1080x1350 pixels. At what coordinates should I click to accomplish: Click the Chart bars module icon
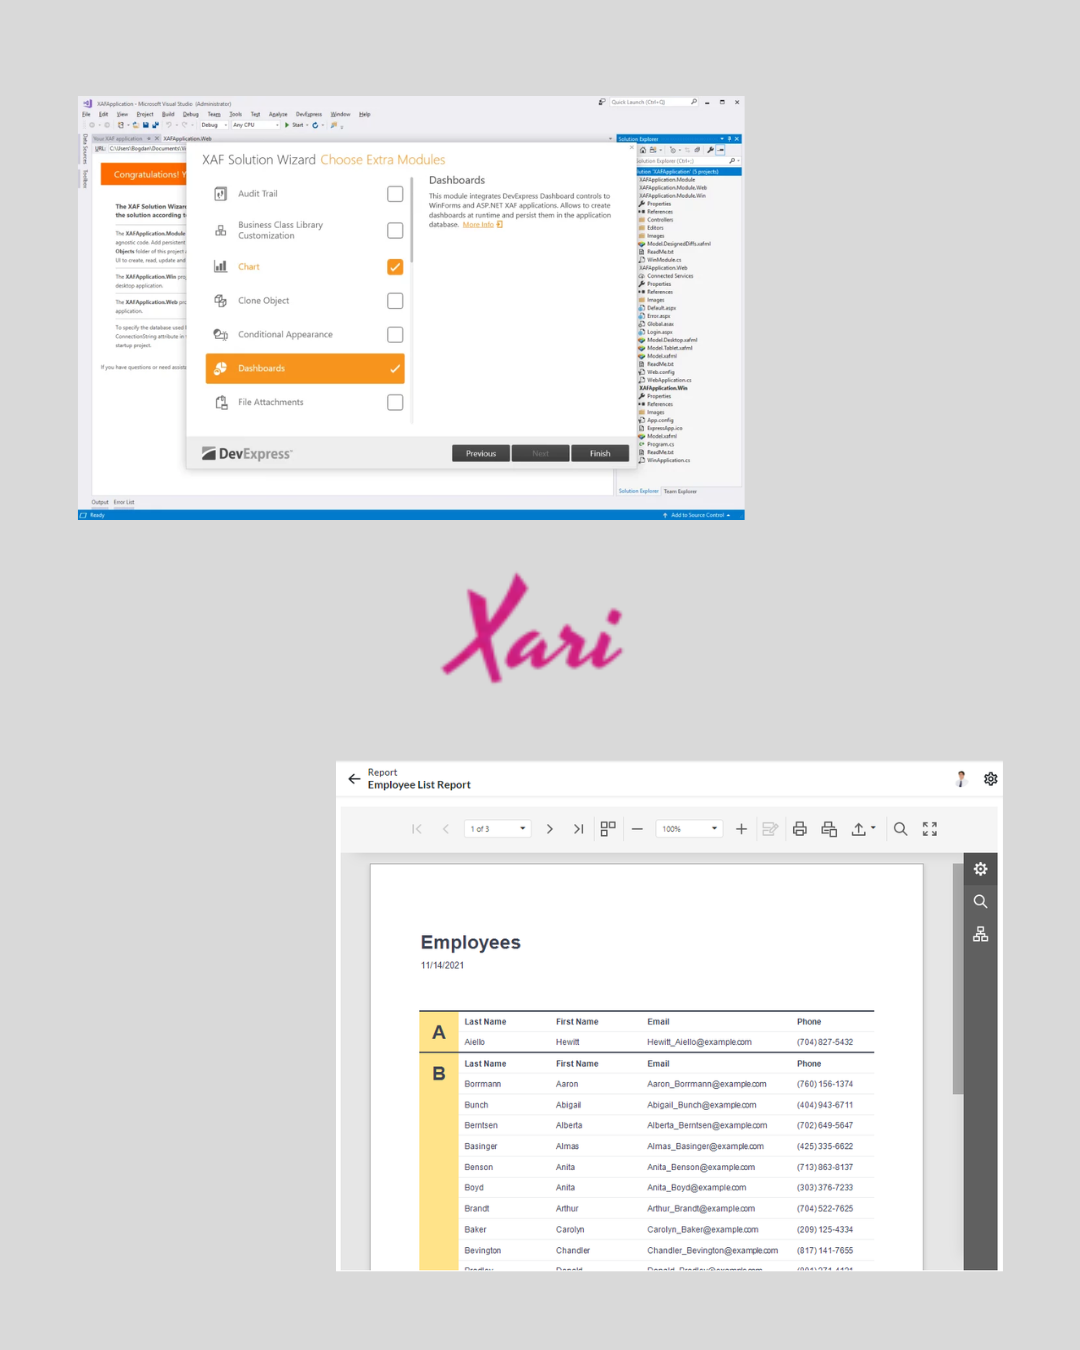point(221,267)
